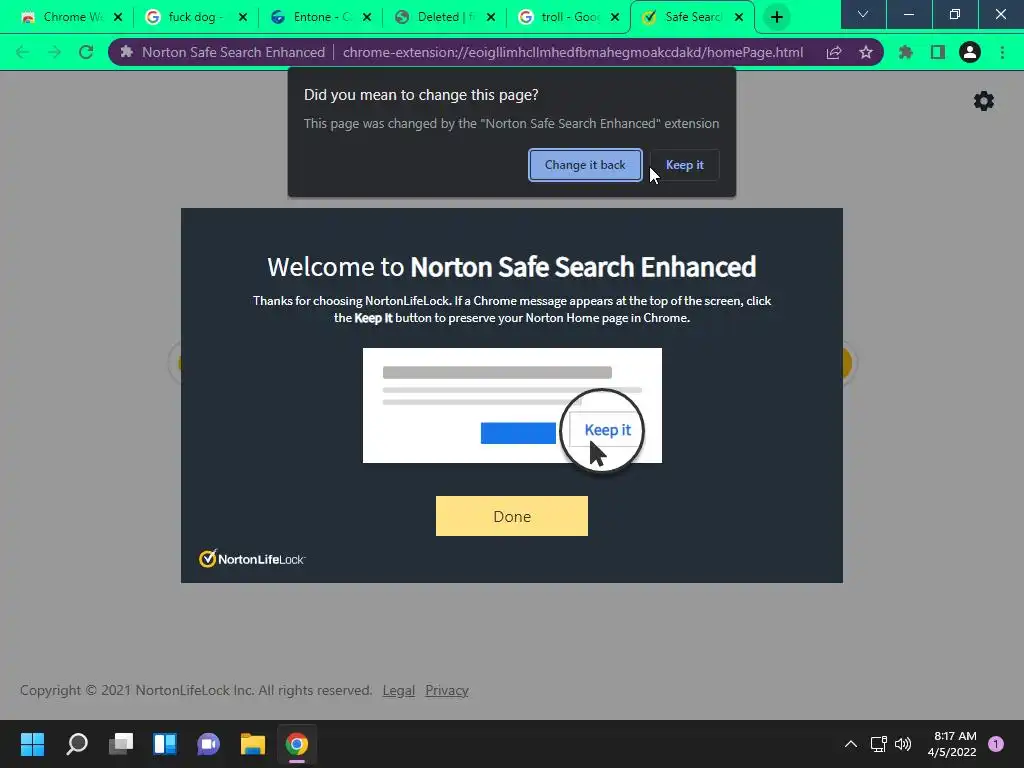Open volume control tray icon
1024x768 pixels.
point(903,744)
